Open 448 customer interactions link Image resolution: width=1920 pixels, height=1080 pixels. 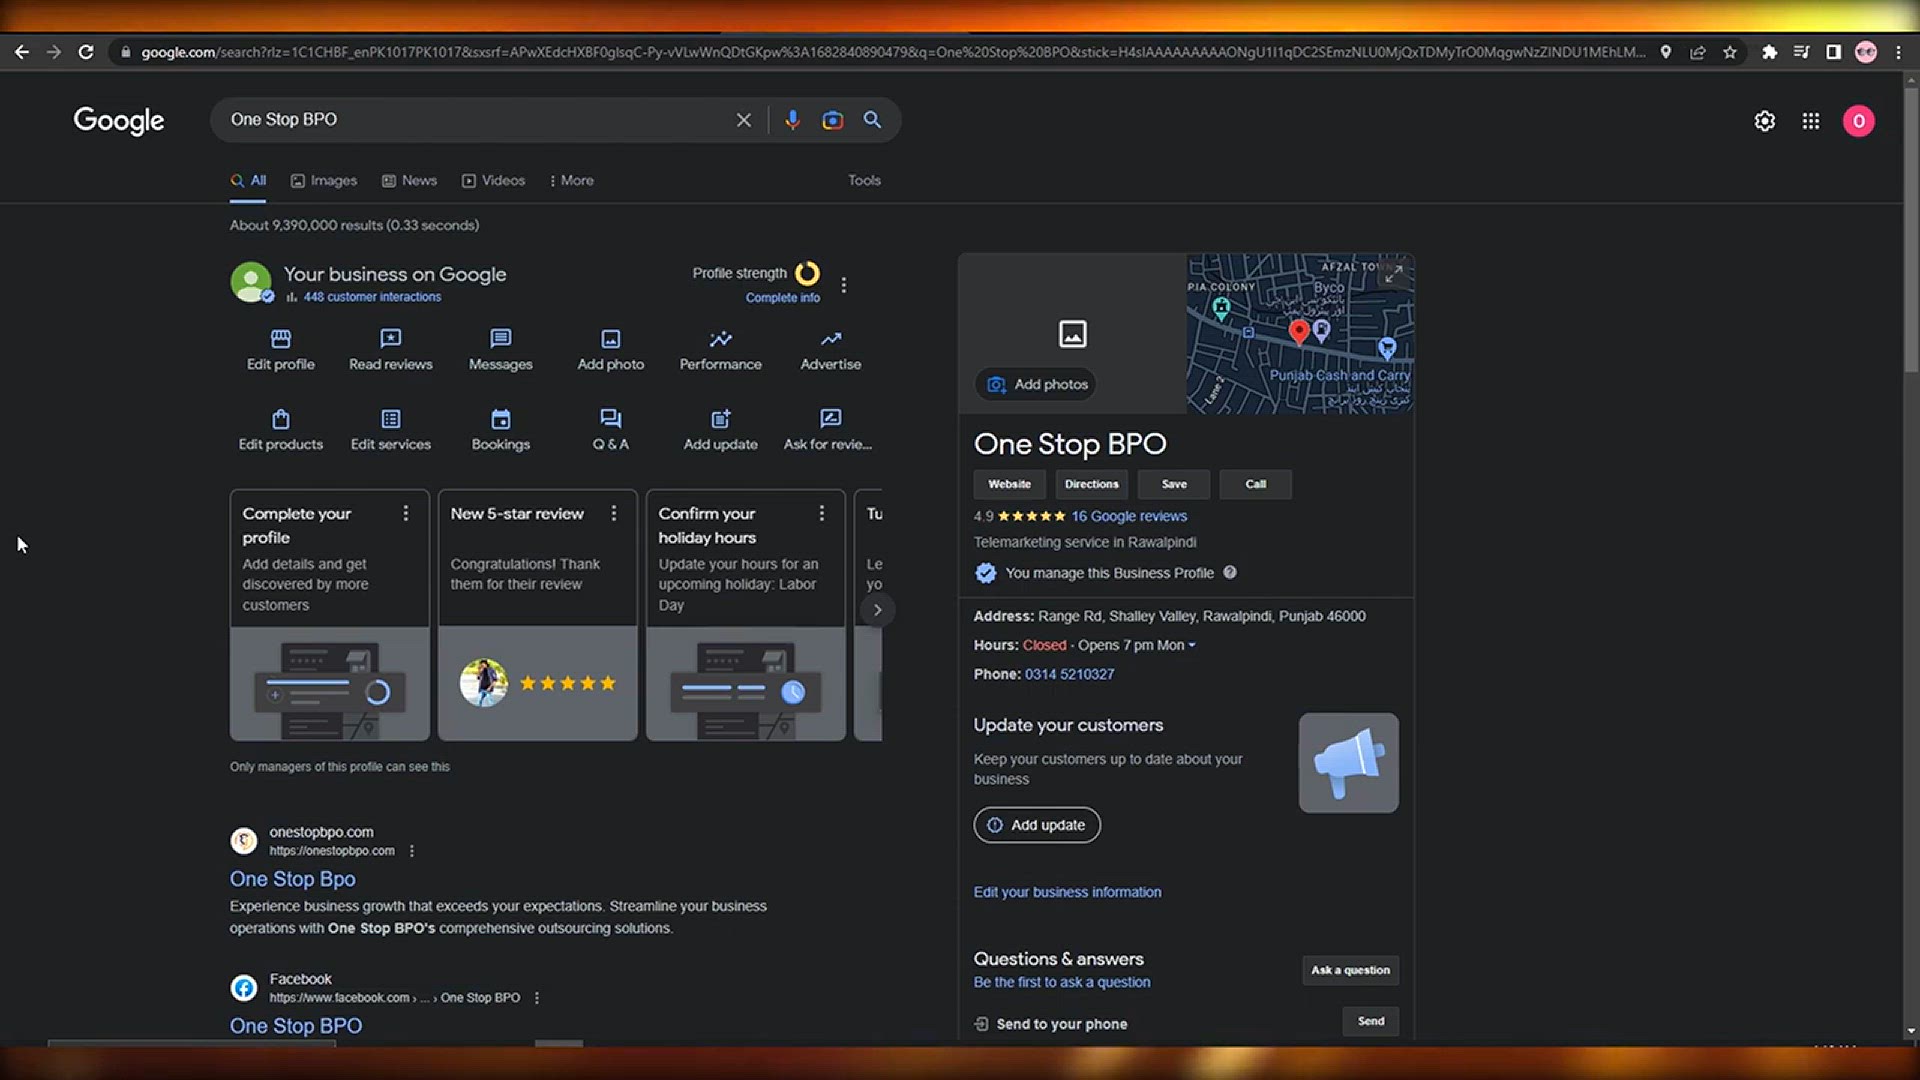click(x=372, y=297)
